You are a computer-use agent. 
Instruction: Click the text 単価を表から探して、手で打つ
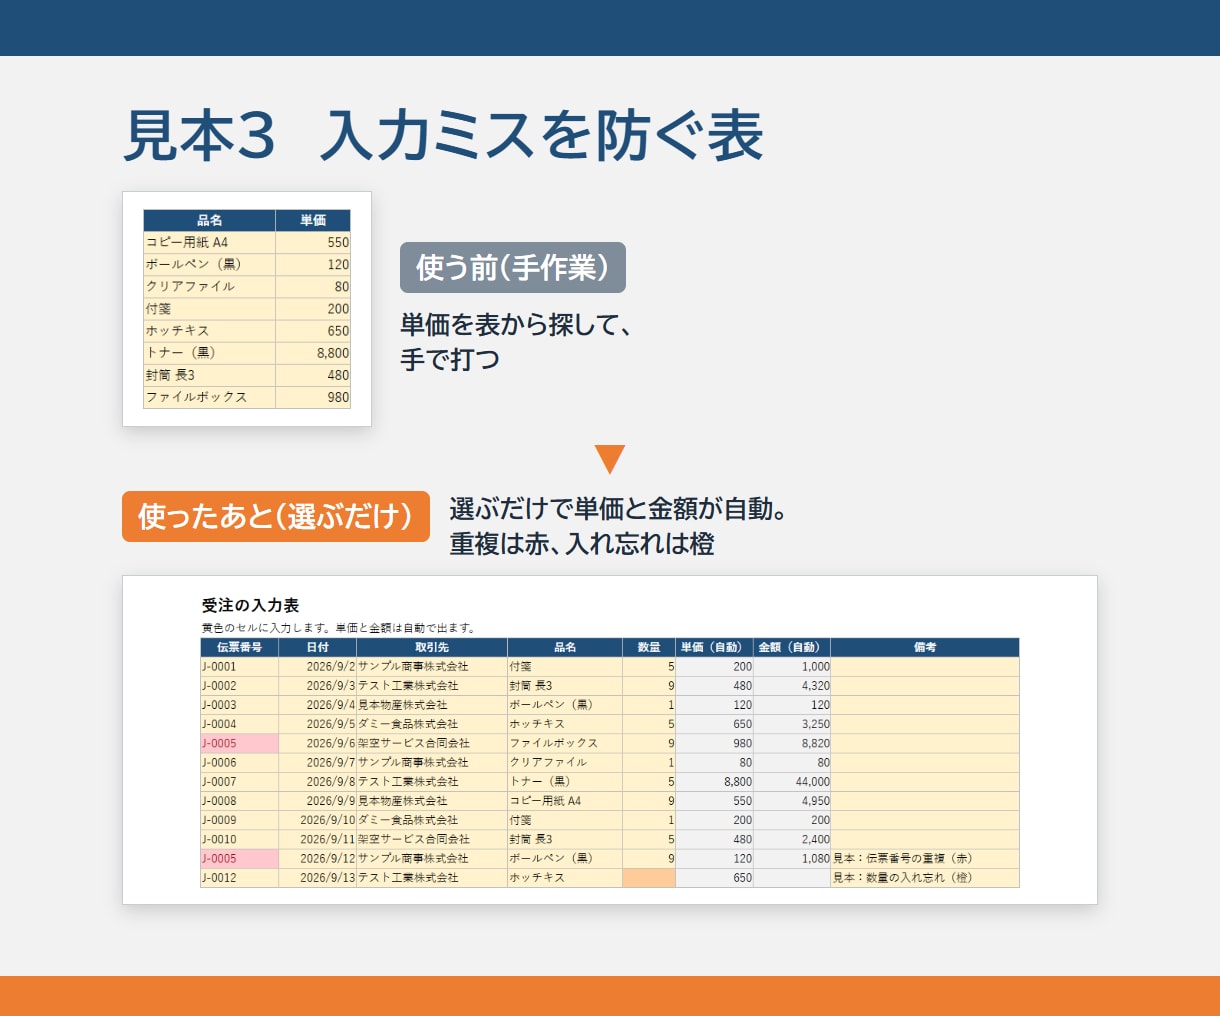pos(515,342)
